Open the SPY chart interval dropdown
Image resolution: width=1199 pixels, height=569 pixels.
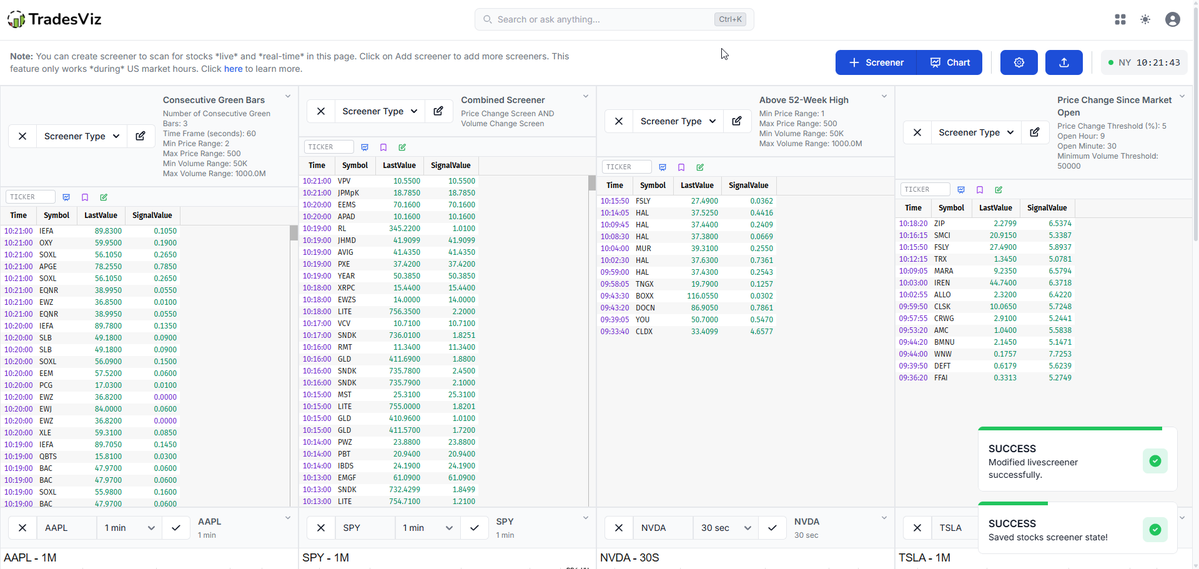coord(427,528)
